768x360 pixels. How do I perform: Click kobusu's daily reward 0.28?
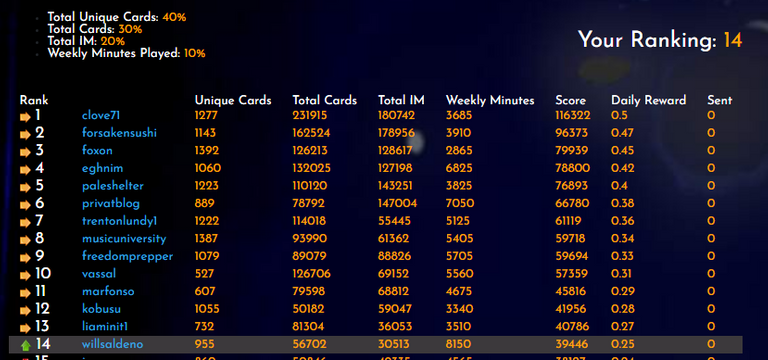pos(623,309)
